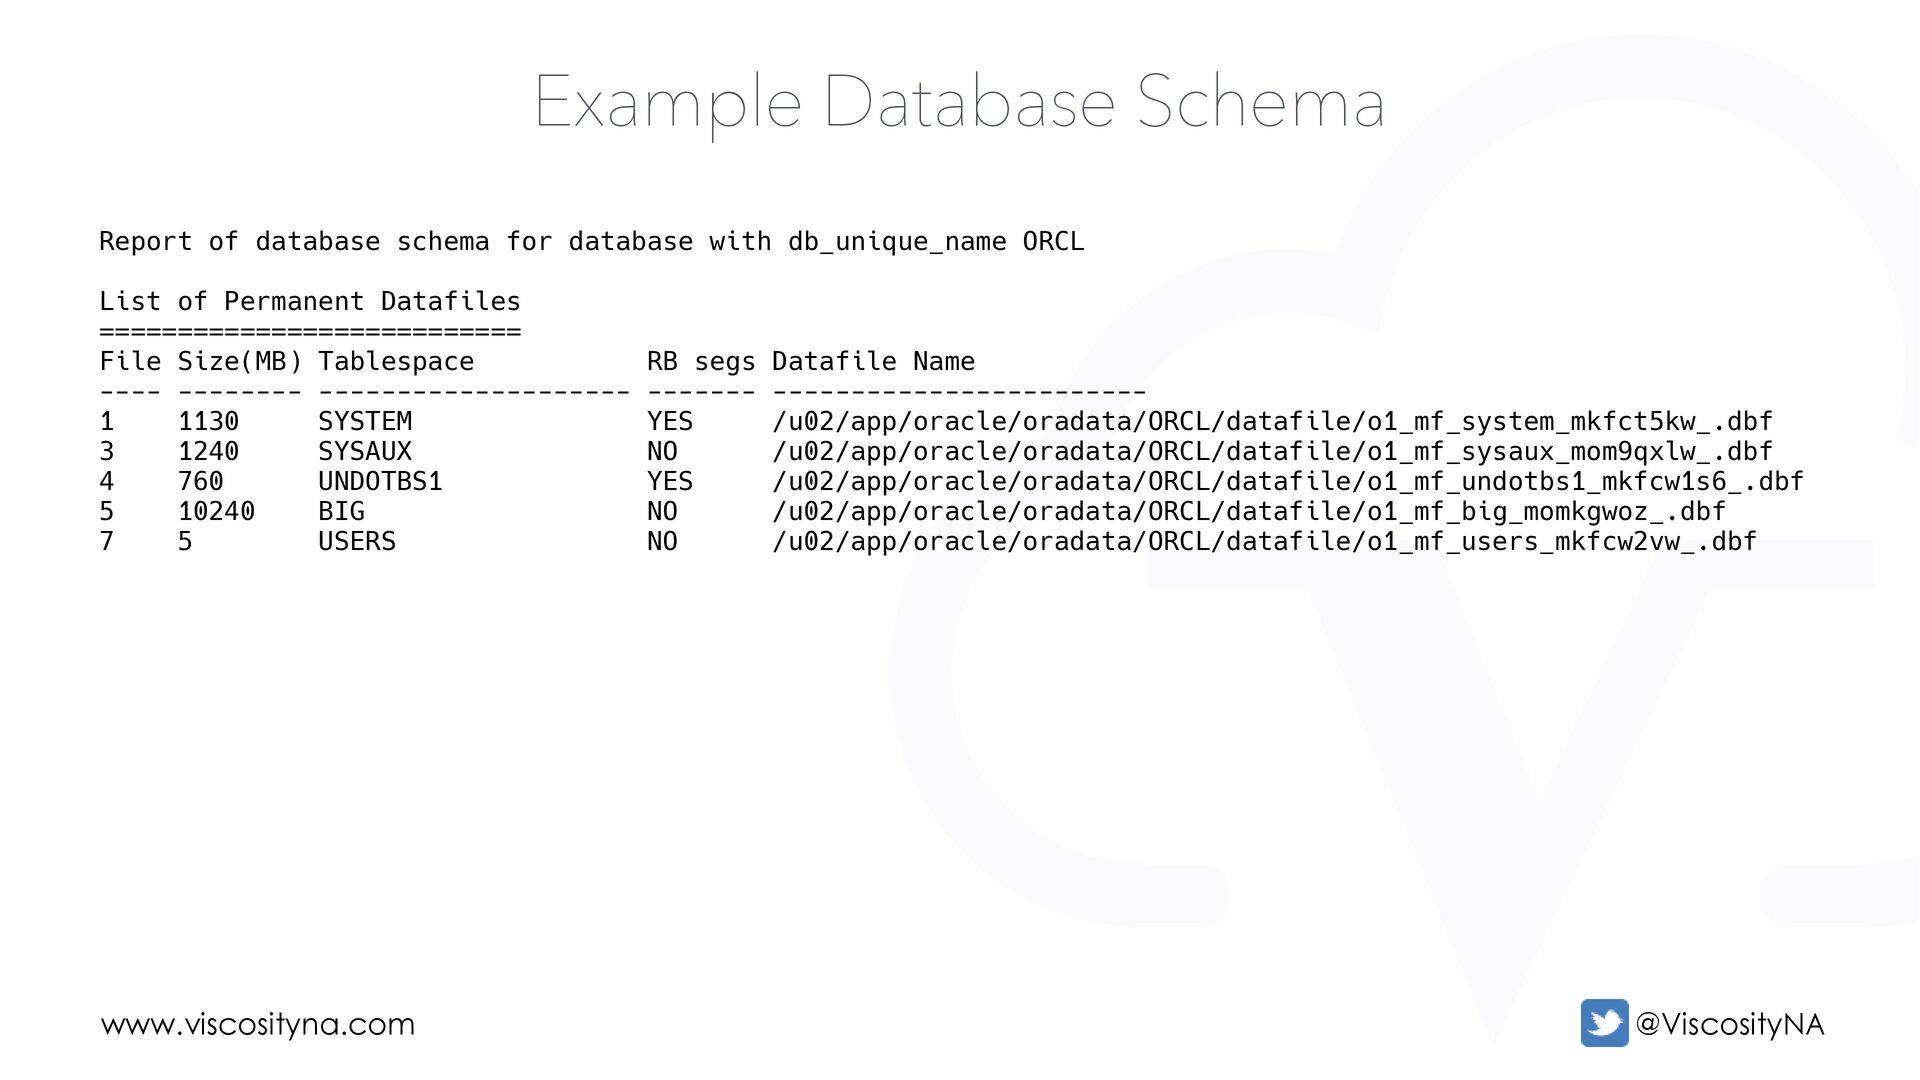Click the Tablespace column header
The image size is (1920, 1080).
click(x=396, y=361)
